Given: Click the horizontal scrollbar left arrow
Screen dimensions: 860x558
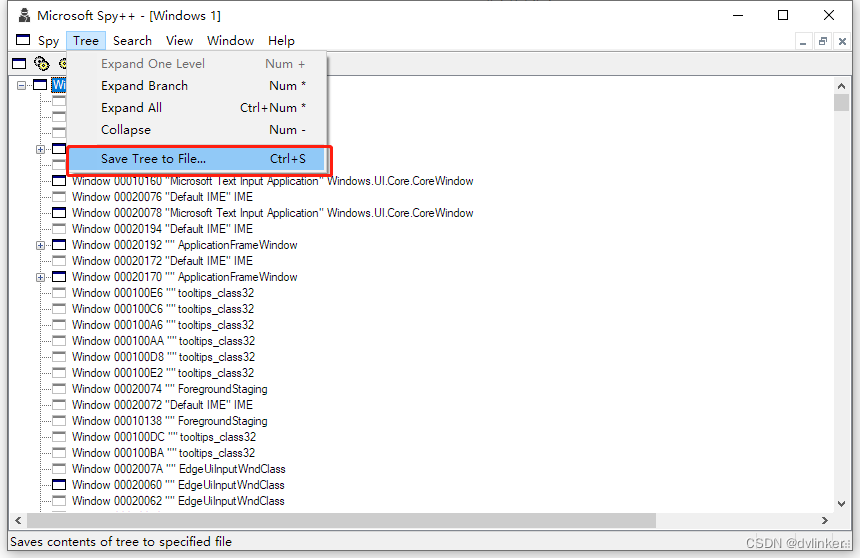Looking at the screenshot, I should pos(18,520).
